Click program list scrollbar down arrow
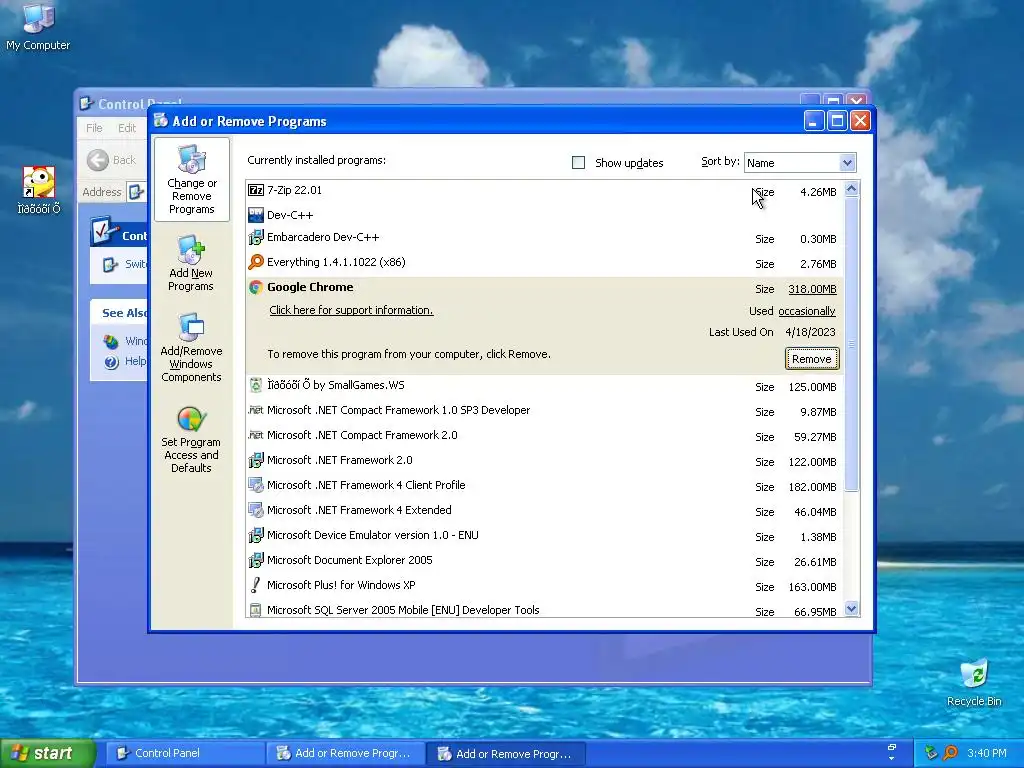This screenshot has width=1024, height=768. [x=851, y=609]
